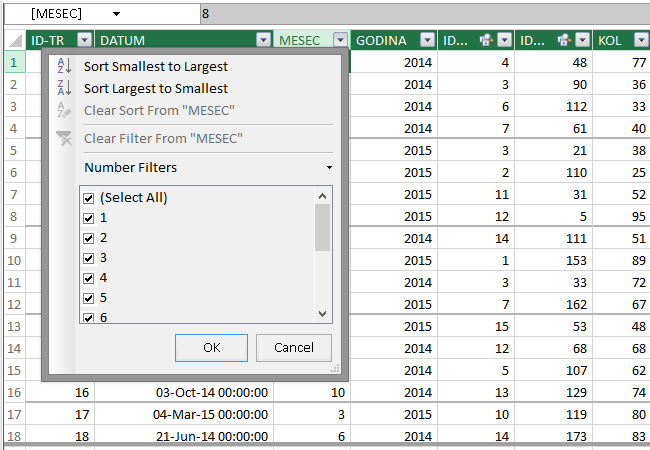Toggle the (Select All) checkbox
The height and width of the screenshot is (450, 650).
click(x=89, y=198)
